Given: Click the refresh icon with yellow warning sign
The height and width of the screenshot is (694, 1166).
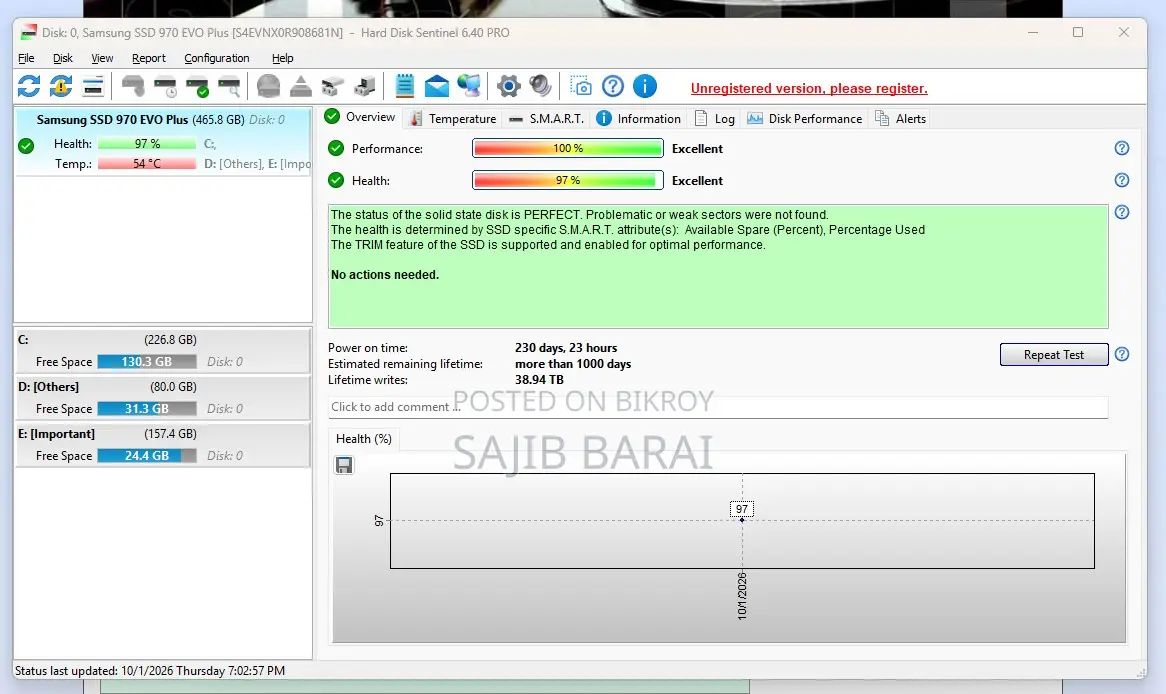Looking at the screenshot, I should 61,86.
